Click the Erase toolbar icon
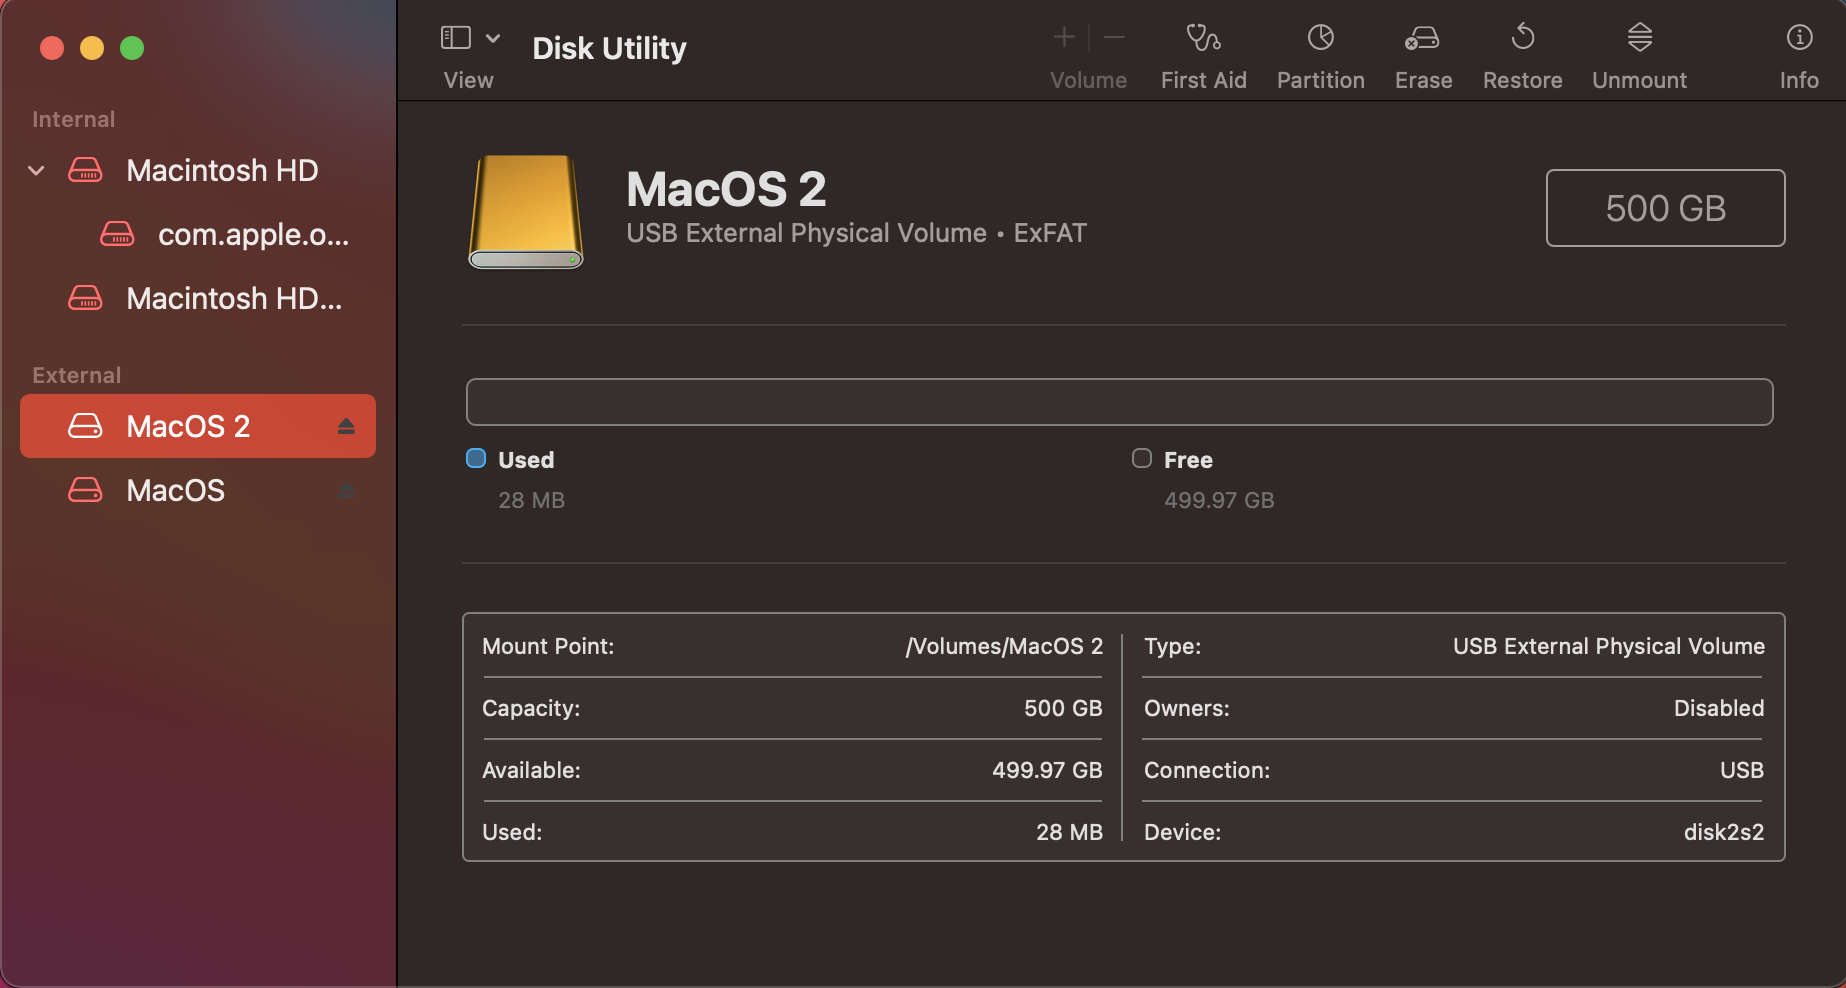This screenshot has width=1846, height=988. tap(1422, 38)
